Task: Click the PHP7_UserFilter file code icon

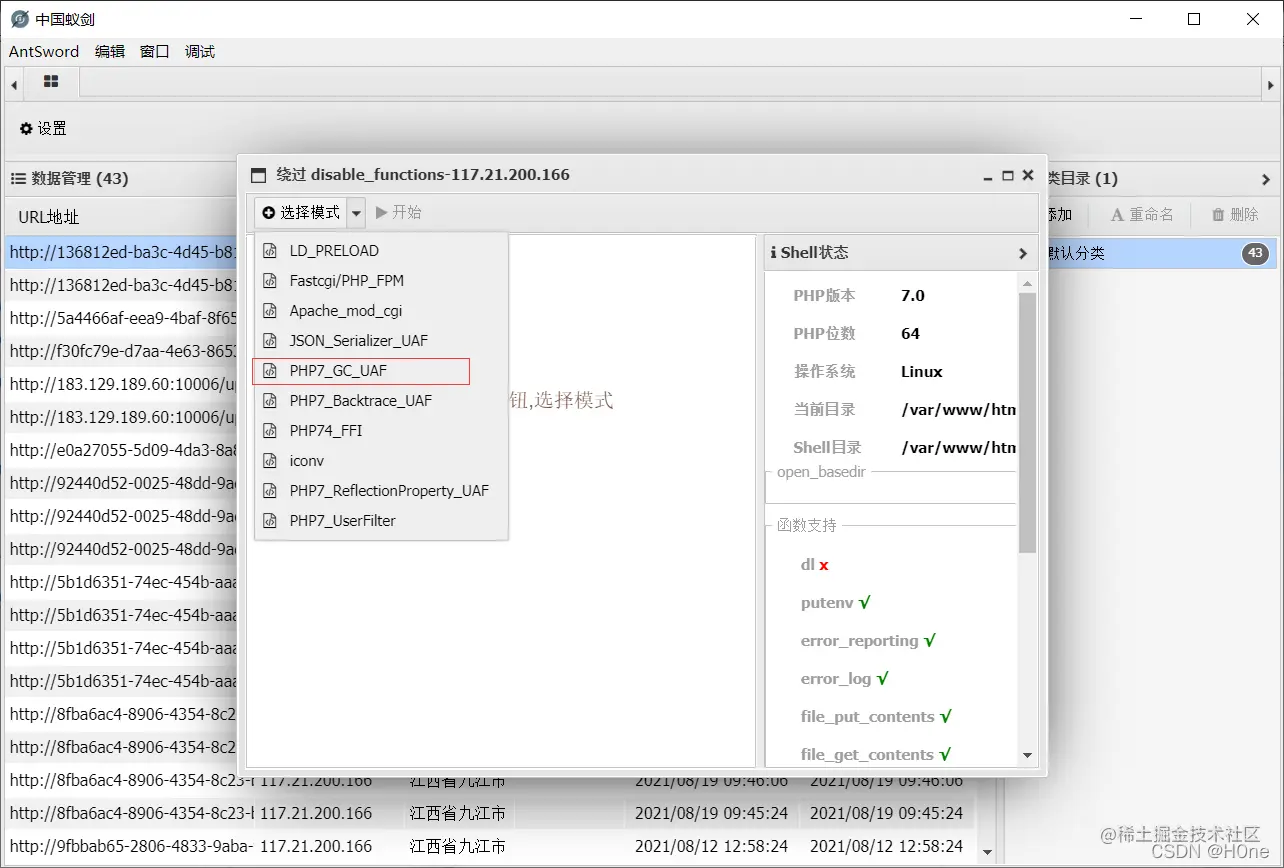Action: click(269, 521)
